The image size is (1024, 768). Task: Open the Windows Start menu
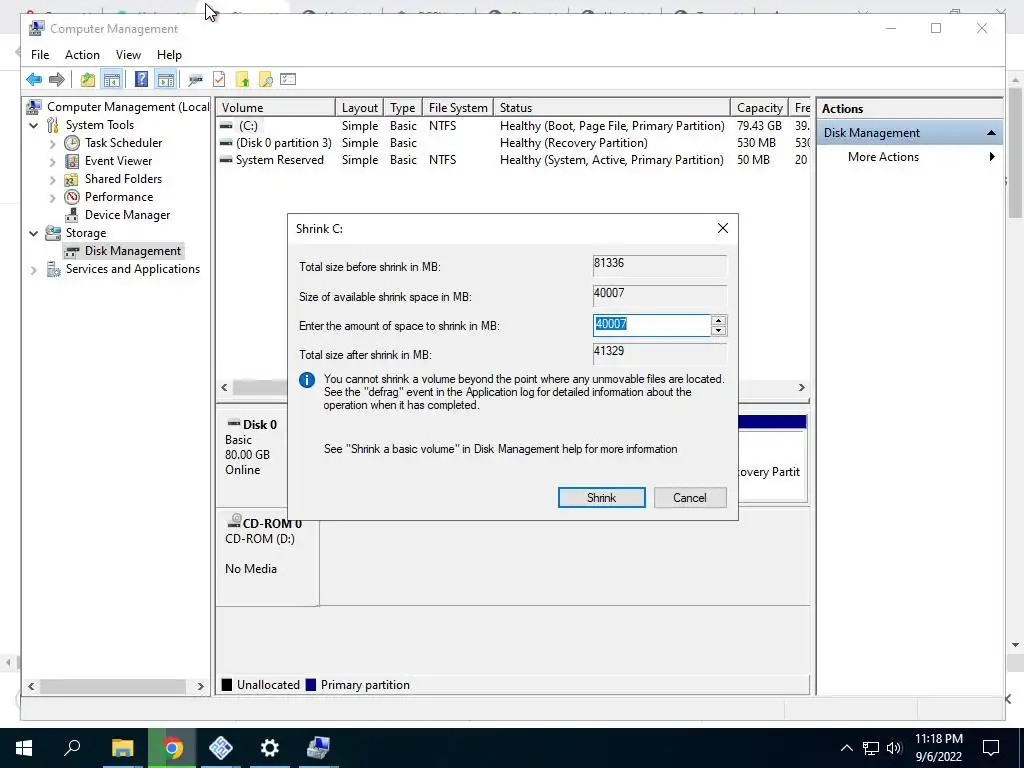tap(24, 748)
